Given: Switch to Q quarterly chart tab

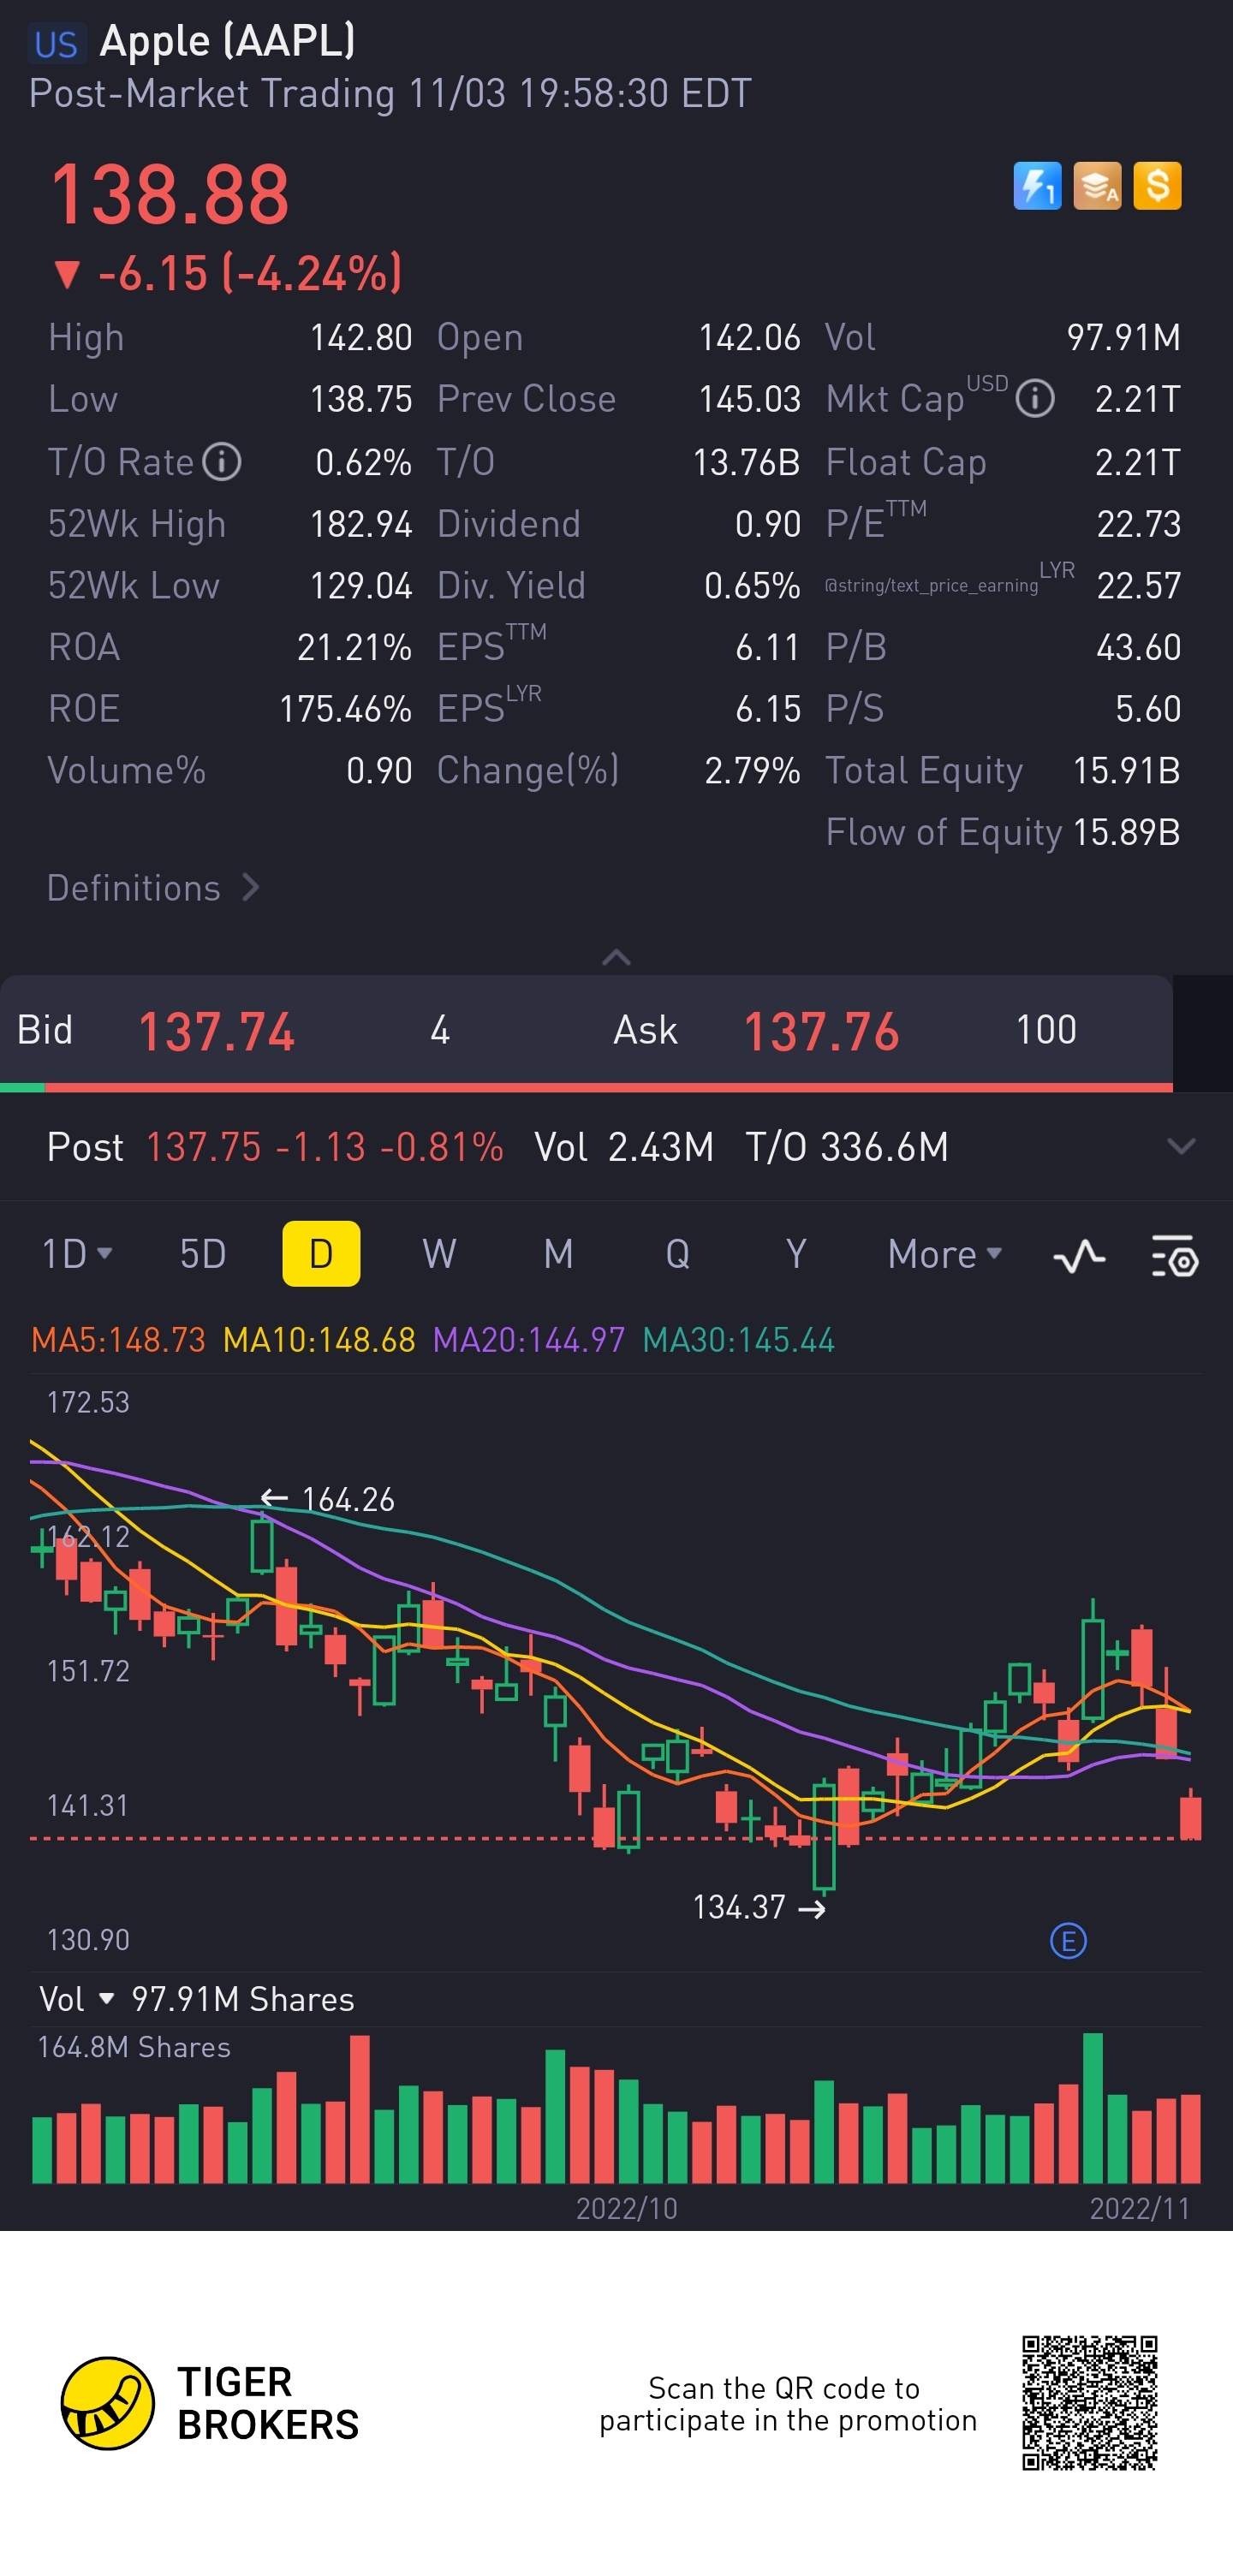Looking at the screenshot, I should pyautogui.click(x=677, y=1254).
